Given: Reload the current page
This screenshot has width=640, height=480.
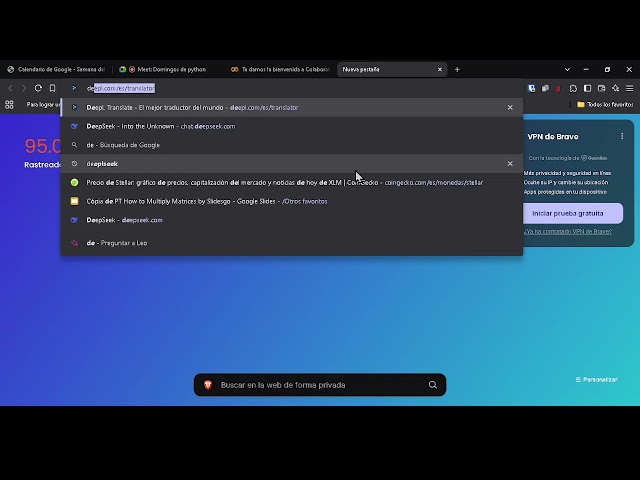Looking at the screenshot, I should click(38, 88).
